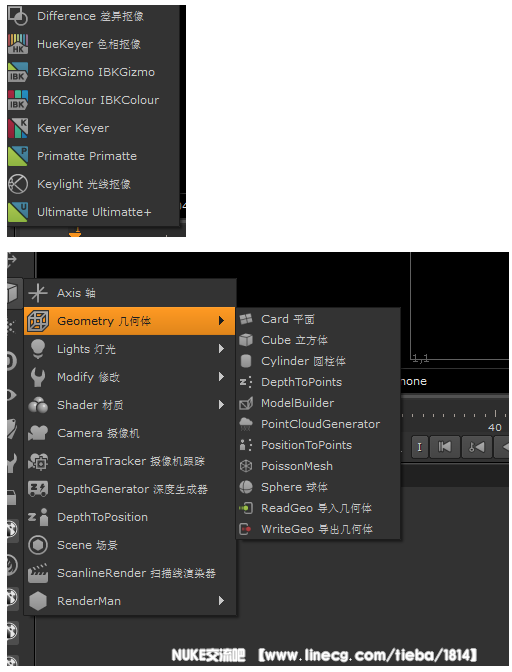Click the Modify wrench icon
The height and width of the screenshot is (672, 512).
(x=38, y=377)
